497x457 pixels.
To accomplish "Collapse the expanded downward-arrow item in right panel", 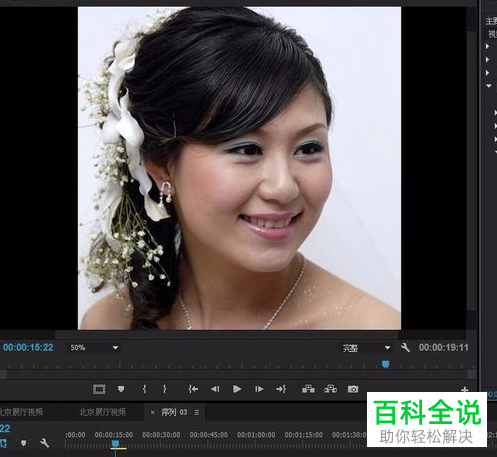I will (489, 86).
